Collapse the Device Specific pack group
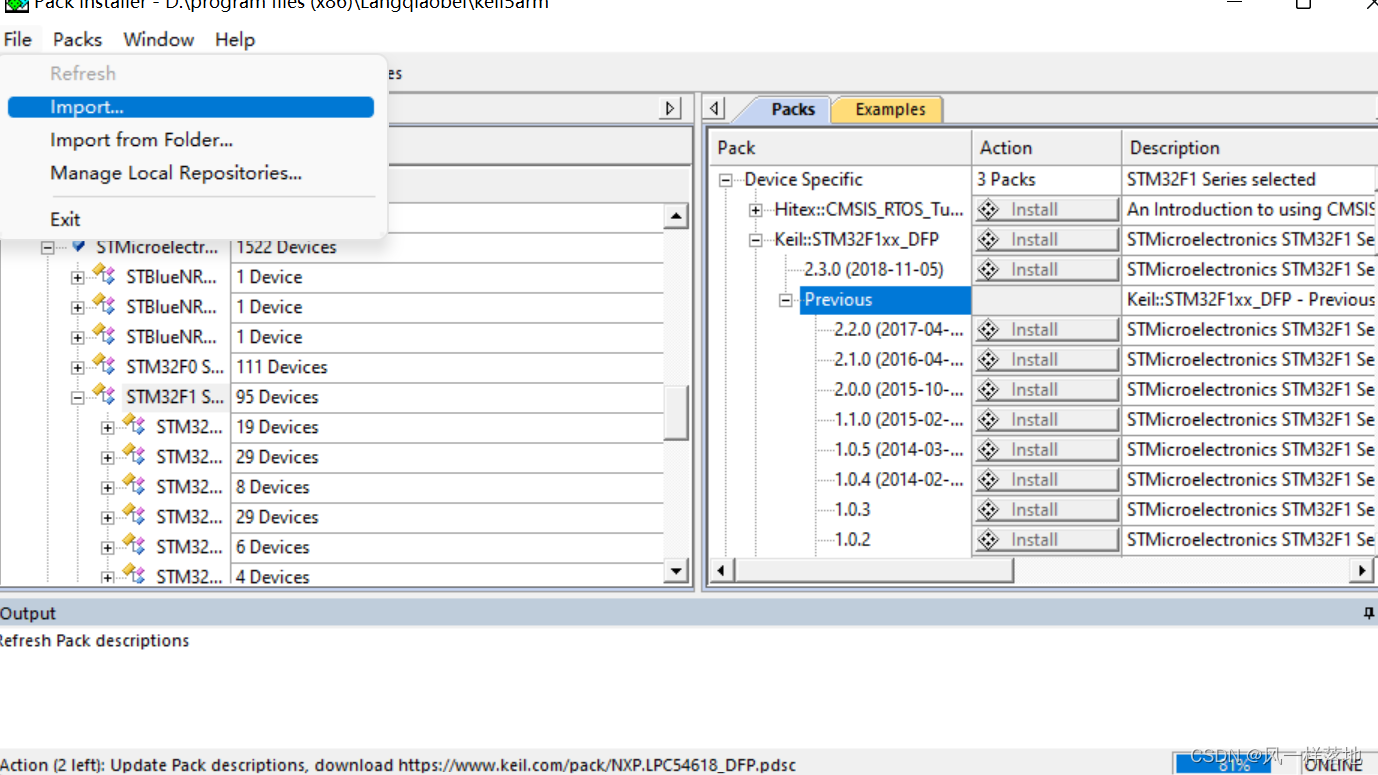1378x775 pixels. click(726, 180)
